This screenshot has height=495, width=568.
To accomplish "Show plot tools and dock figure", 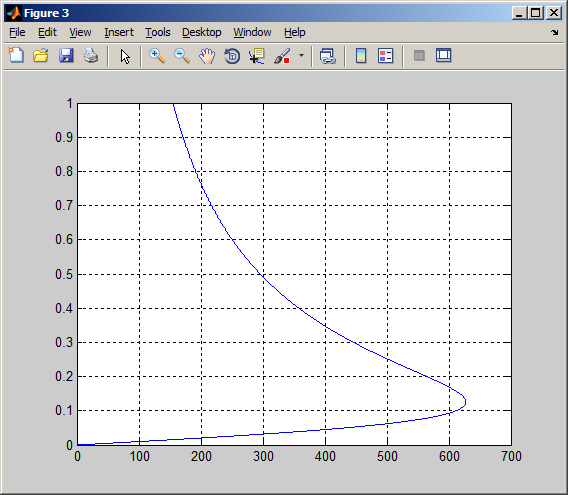I will (x=443, y=56).
